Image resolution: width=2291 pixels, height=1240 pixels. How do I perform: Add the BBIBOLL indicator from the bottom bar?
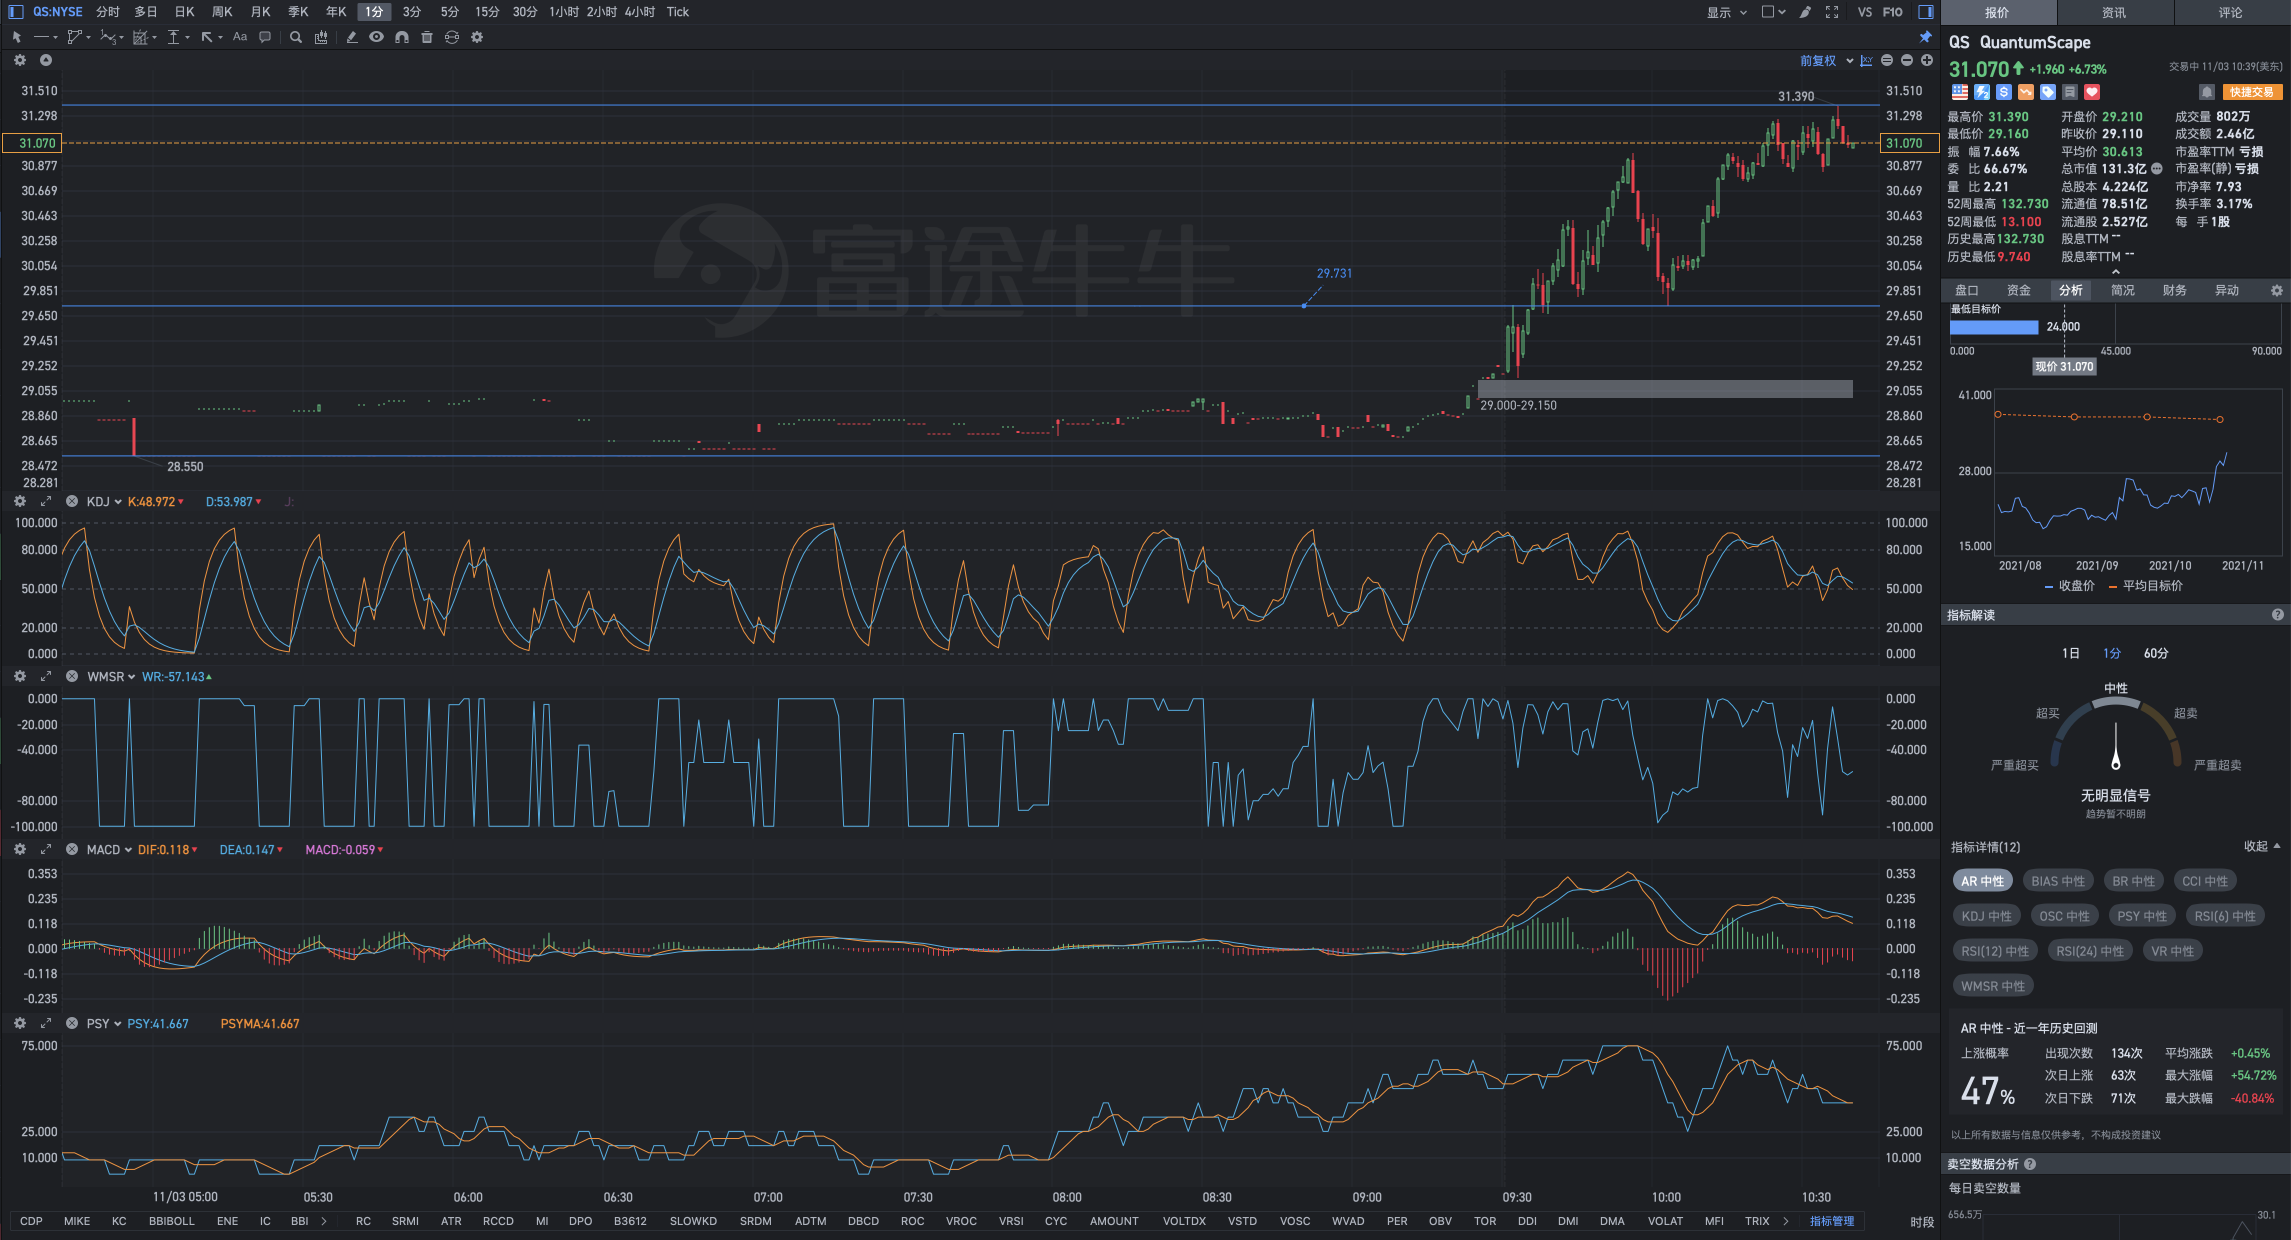172,1221
